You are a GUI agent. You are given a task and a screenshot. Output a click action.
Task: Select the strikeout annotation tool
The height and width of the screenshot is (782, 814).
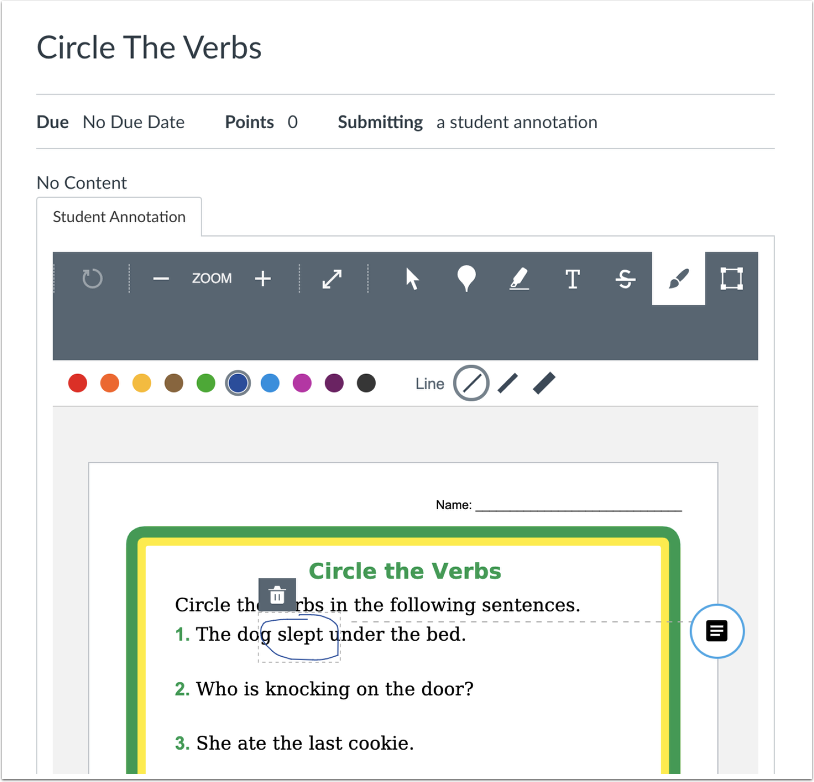[x=626, y=279]
